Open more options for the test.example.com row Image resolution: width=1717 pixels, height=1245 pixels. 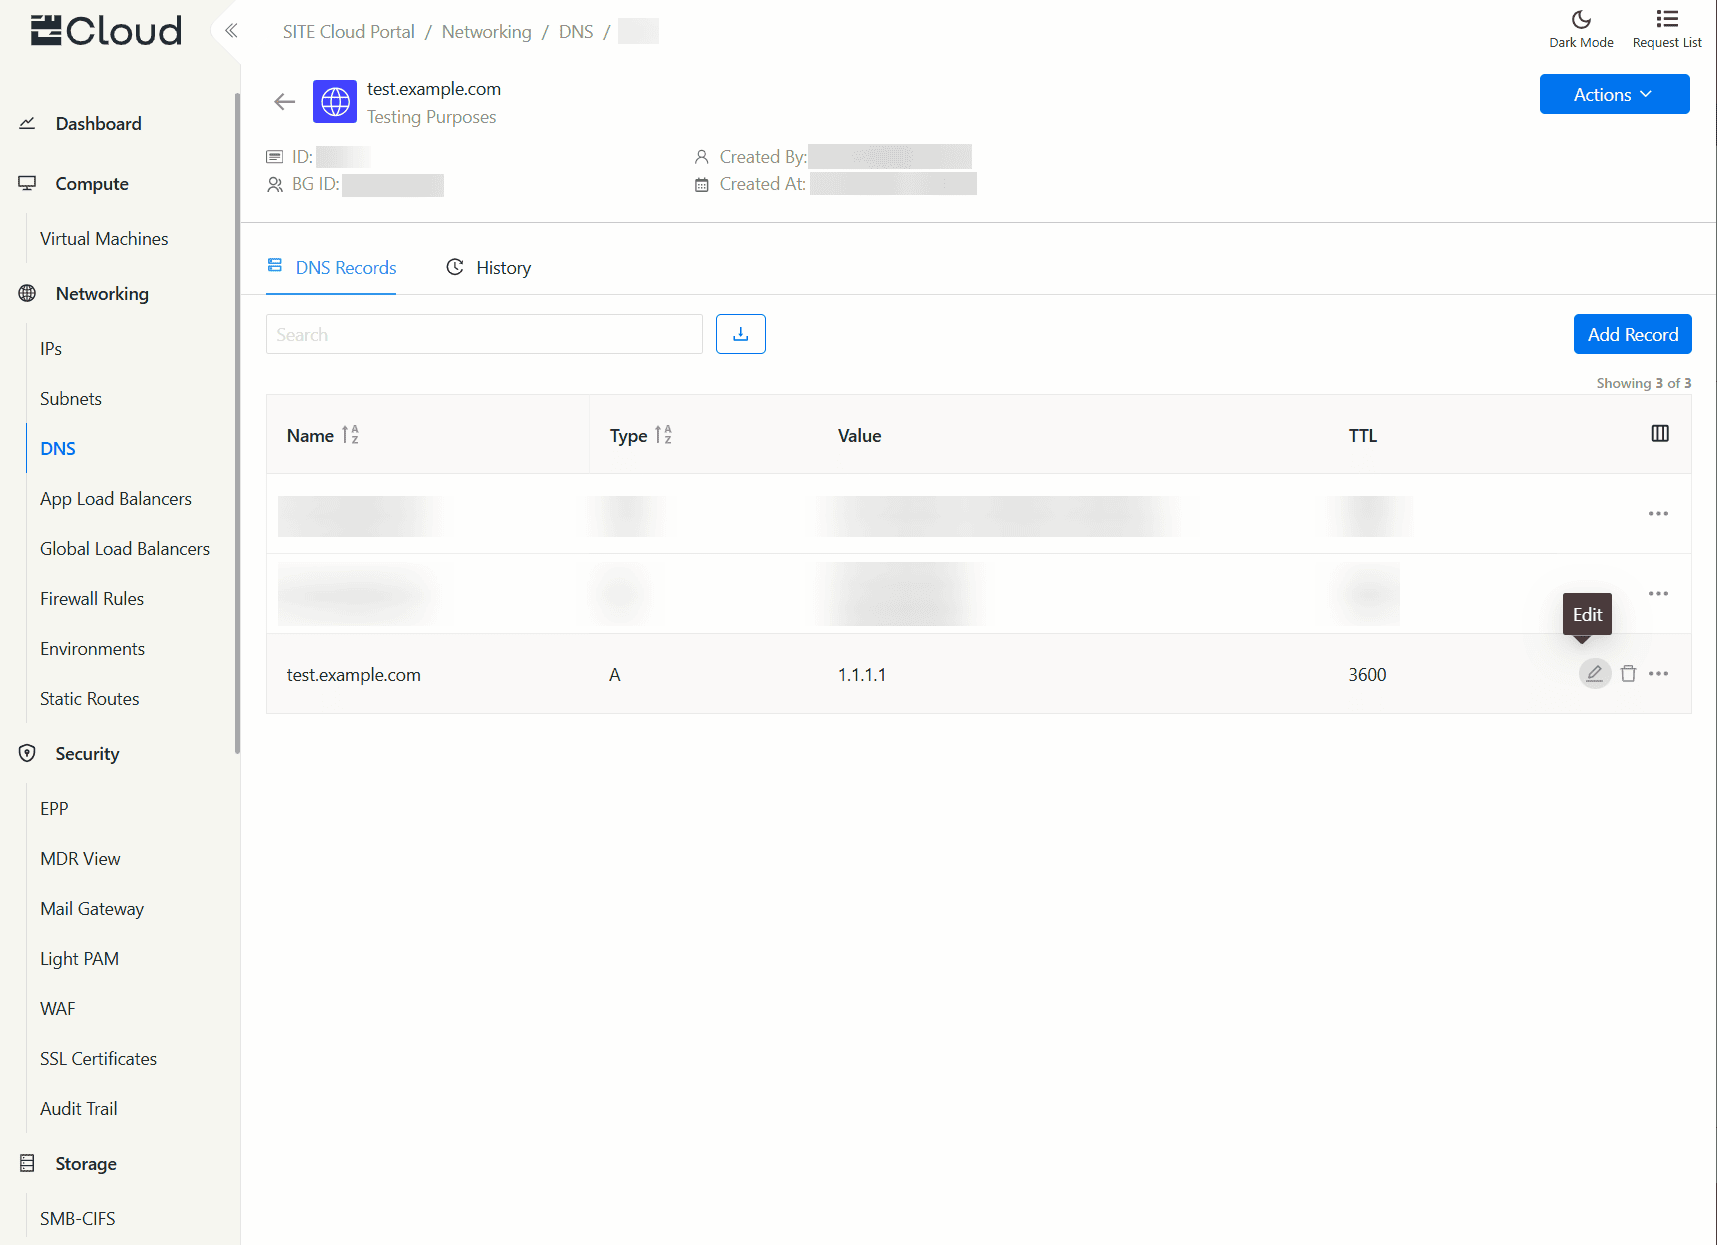(x=1658, y=674)
